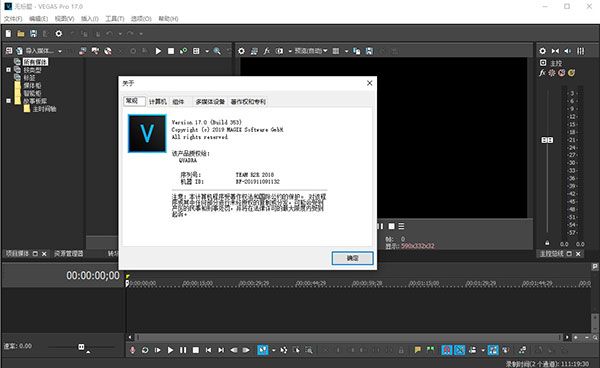The height and width of the screenshot is (368, 600).
Task: Select 主时间轴 folder in the media tree
Action: pyautogui.click(x=44, y=109)
